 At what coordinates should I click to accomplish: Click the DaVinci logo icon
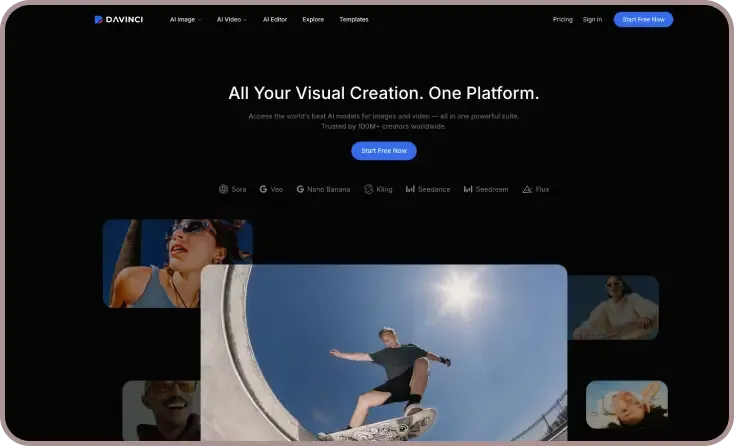click(98, 20)
